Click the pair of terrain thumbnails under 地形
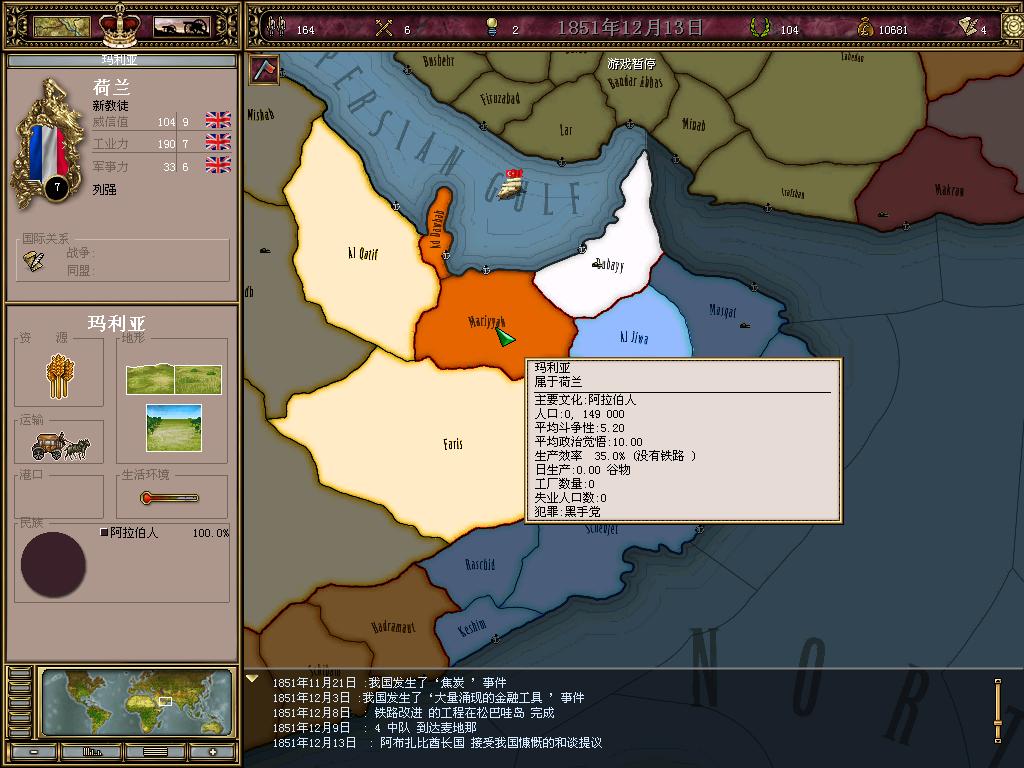1024x768 pixels. [174, 379]
